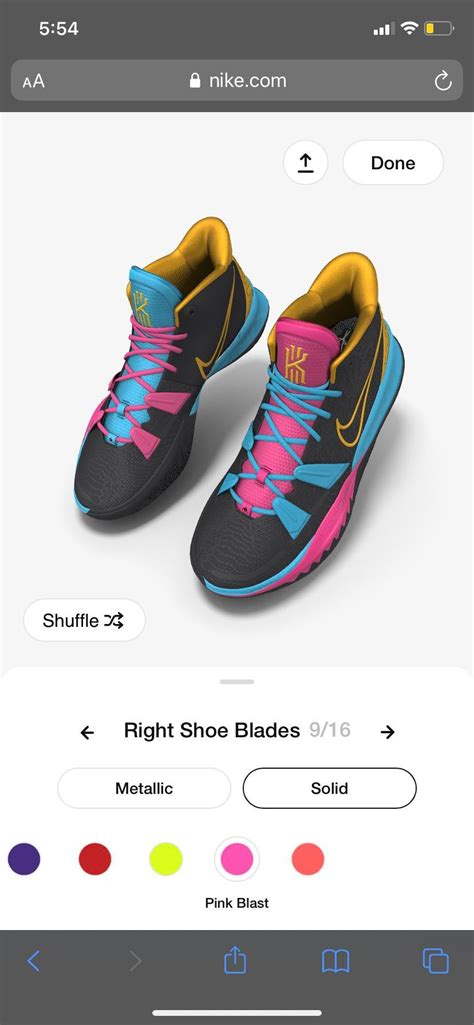Open Safari's share sheet icon

pyautogui.click(x=233, y=959)
